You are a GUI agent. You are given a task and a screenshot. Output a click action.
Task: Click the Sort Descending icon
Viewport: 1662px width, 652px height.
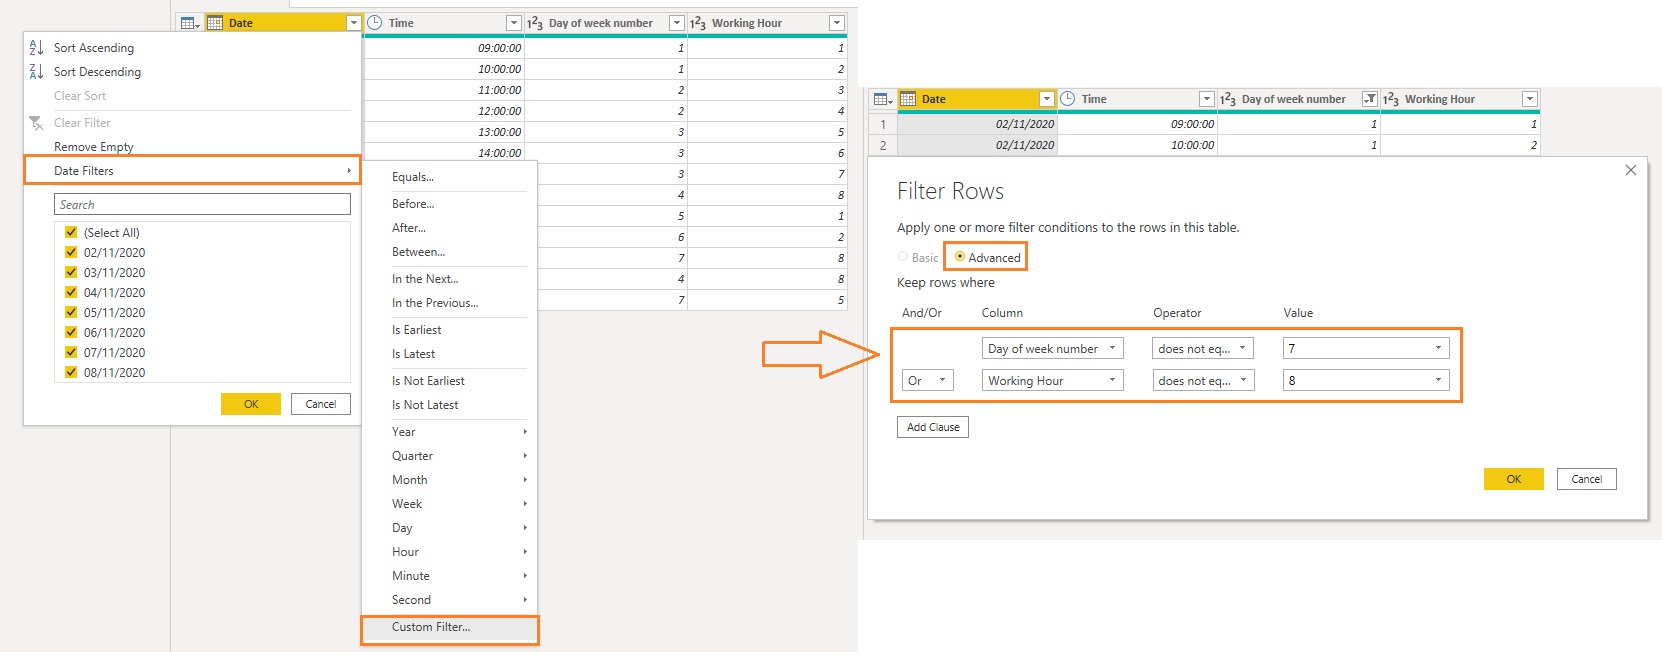click(x=36, y=71)
